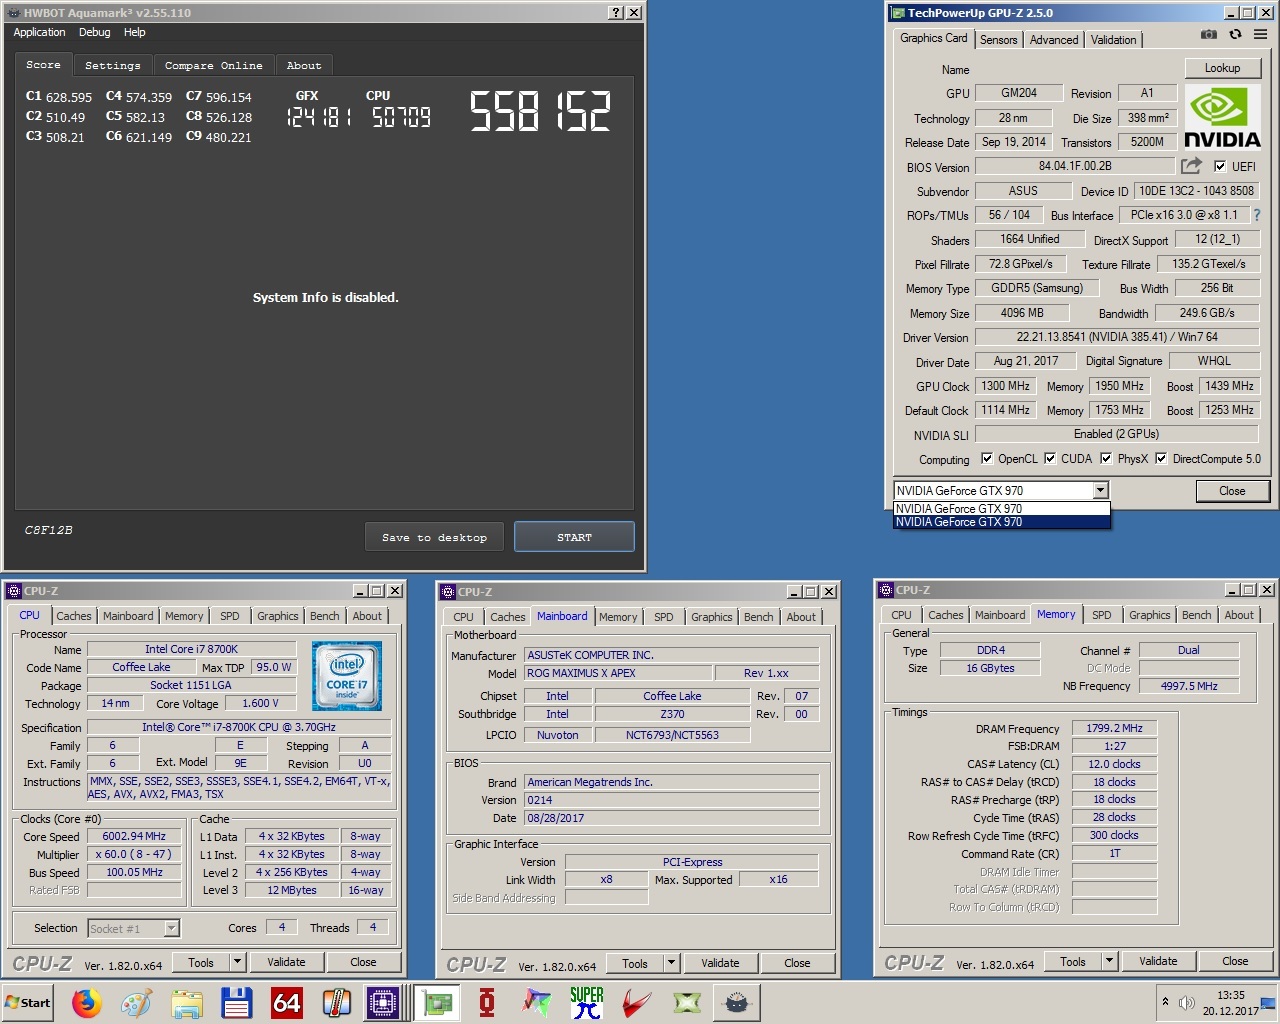This screenshot has height=1024, width=1280.
Task: Click the BIOS export share icon
Action: pos(1191,166)
